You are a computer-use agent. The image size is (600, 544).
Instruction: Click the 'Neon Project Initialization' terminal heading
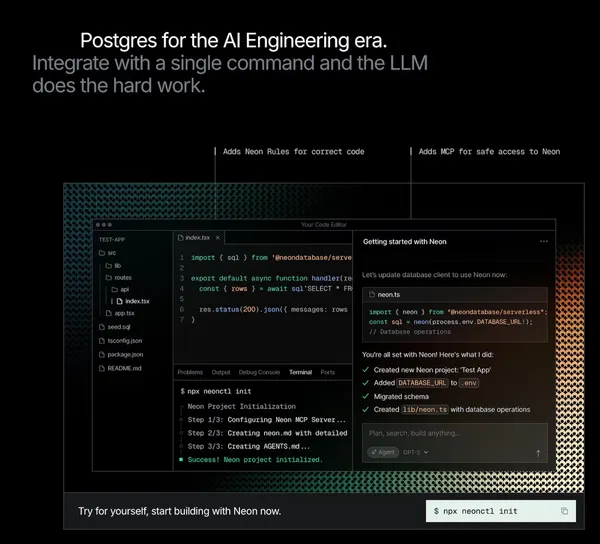241,406
